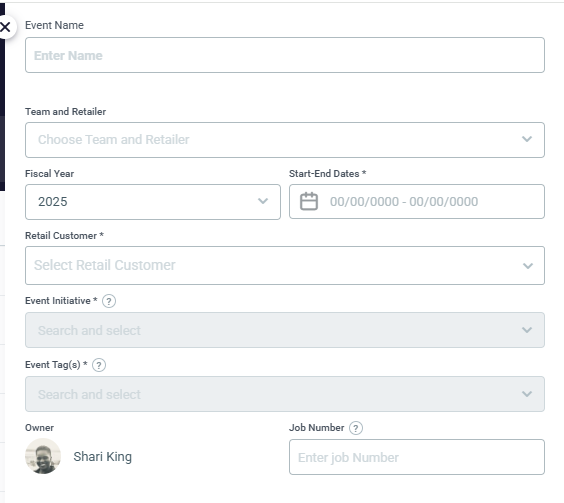Expand the Team and Retailer chevron arrow
Screen dimensions: 564x503
pos(527,139)
